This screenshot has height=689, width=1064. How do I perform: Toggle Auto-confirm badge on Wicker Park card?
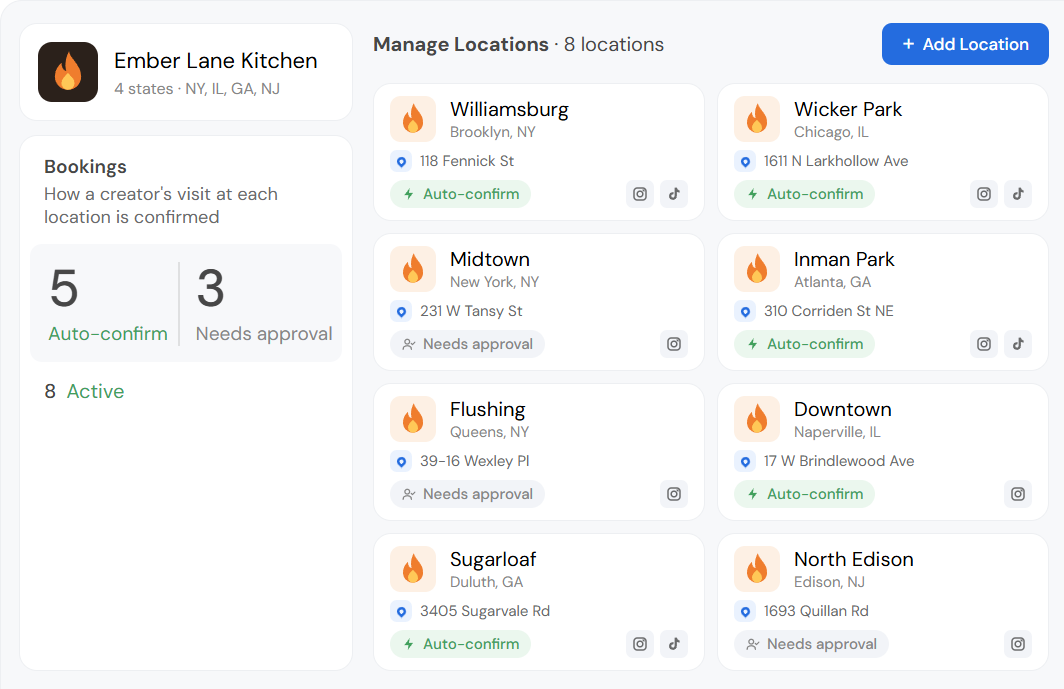point(805,194)
